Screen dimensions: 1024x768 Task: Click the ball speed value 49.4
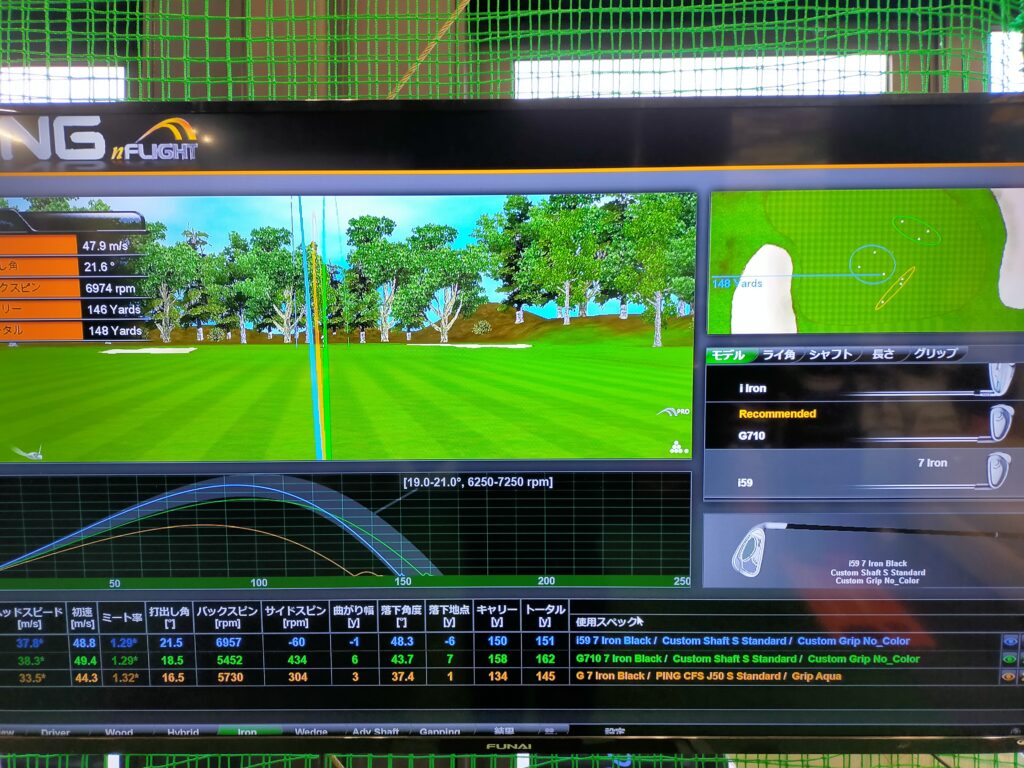tap(84, 661)
